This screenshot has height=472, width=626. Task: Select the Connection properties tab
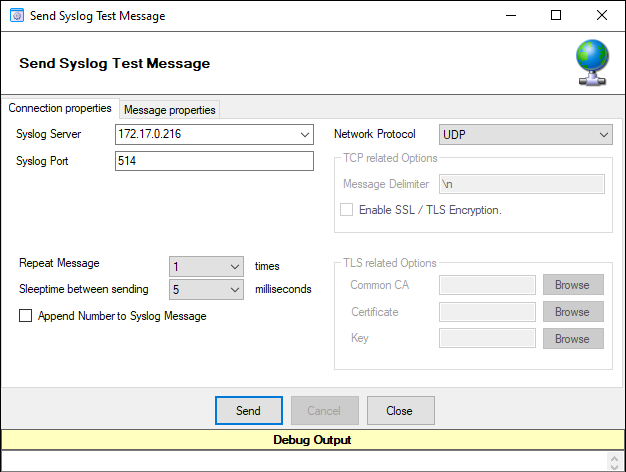[60, 109]
